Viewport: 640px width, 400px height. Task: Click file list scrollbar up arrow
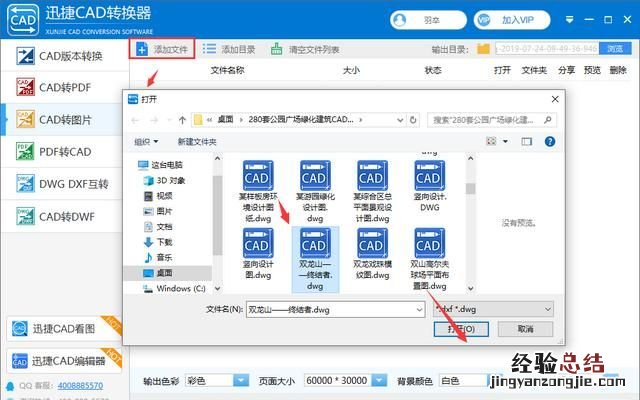click(x=470, y=158)
